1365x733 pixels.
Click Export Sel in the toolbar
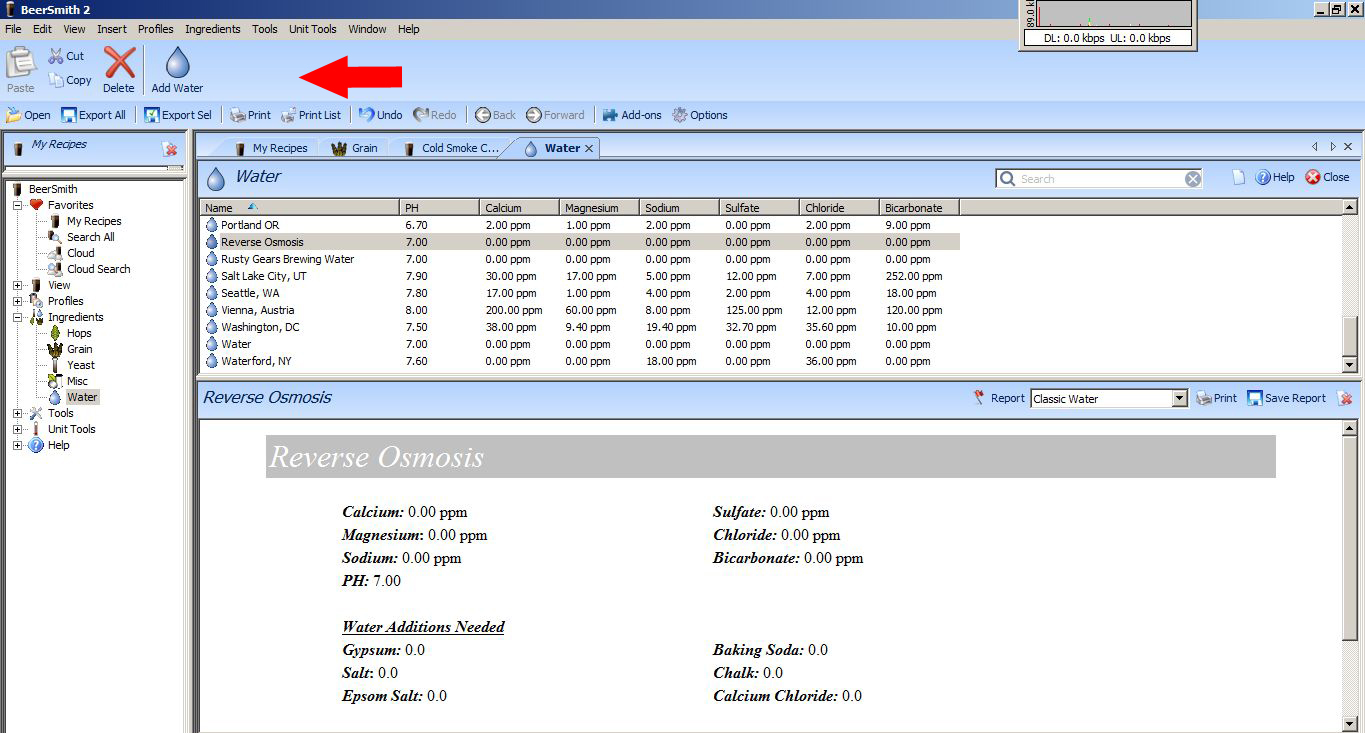click(177, 115)
